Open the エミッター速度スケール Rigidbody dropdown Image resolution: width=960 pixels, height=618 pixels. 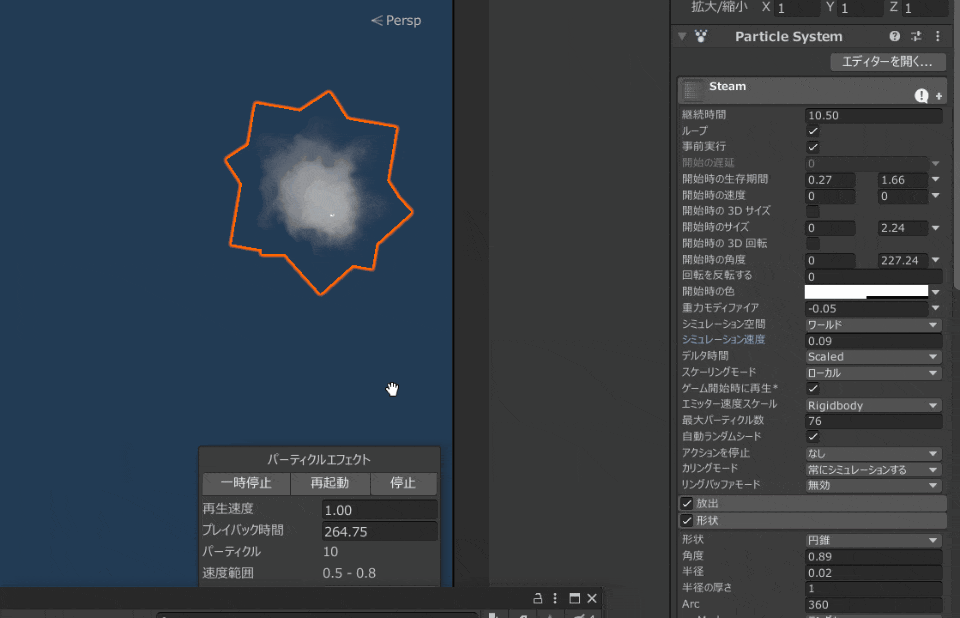coord(873,405)
